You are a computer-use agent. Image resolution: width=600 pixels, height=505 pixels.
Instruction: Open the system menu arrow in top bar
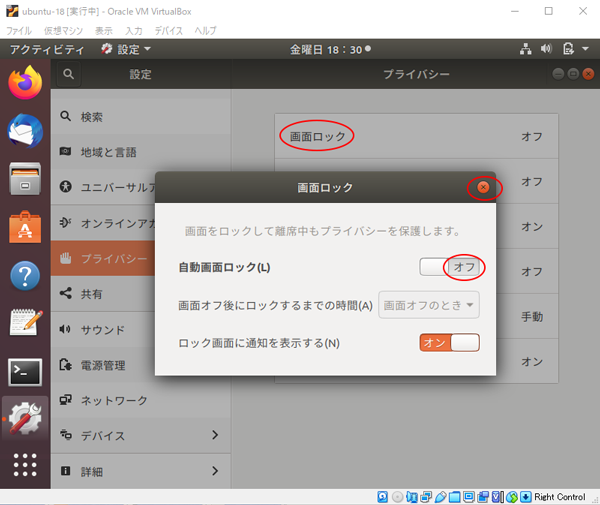585,49
